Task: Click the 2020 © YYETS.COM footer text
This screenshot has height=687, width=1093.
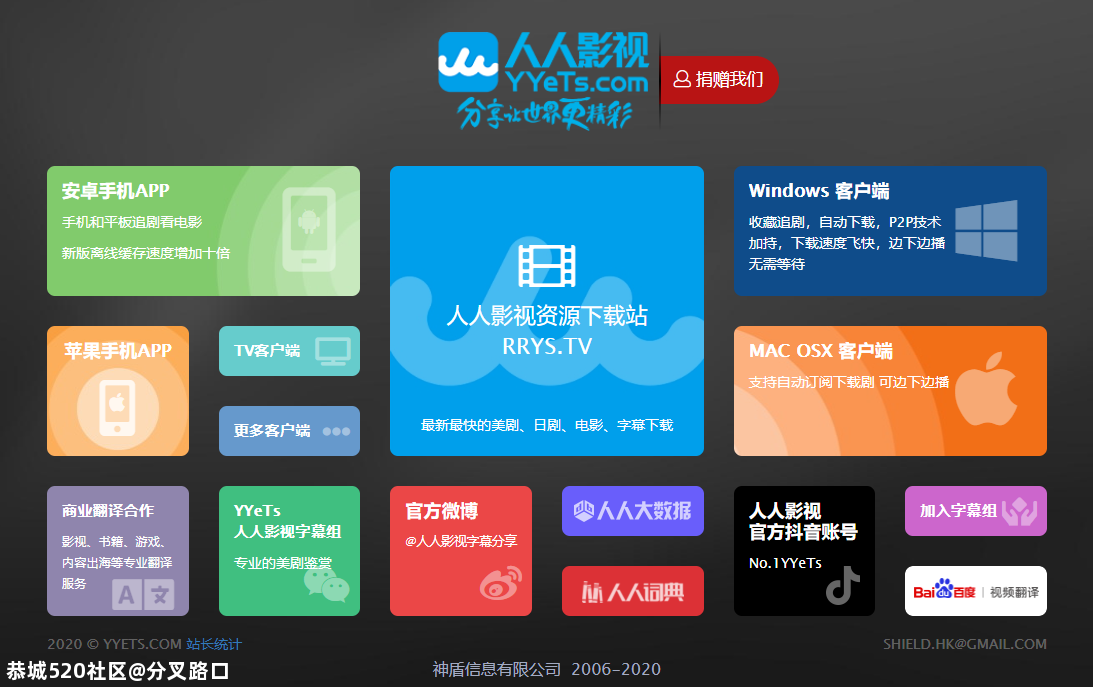Action: coord(114,644)
